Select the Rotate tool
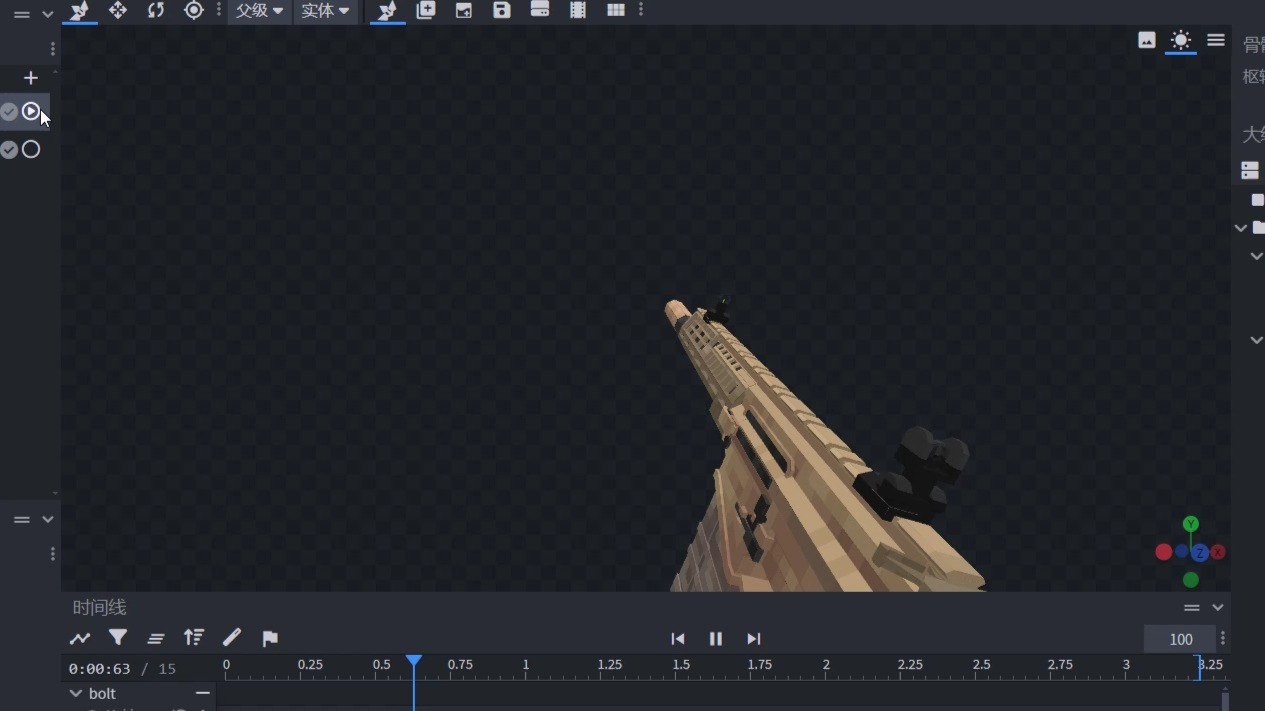 coord(156,10)
